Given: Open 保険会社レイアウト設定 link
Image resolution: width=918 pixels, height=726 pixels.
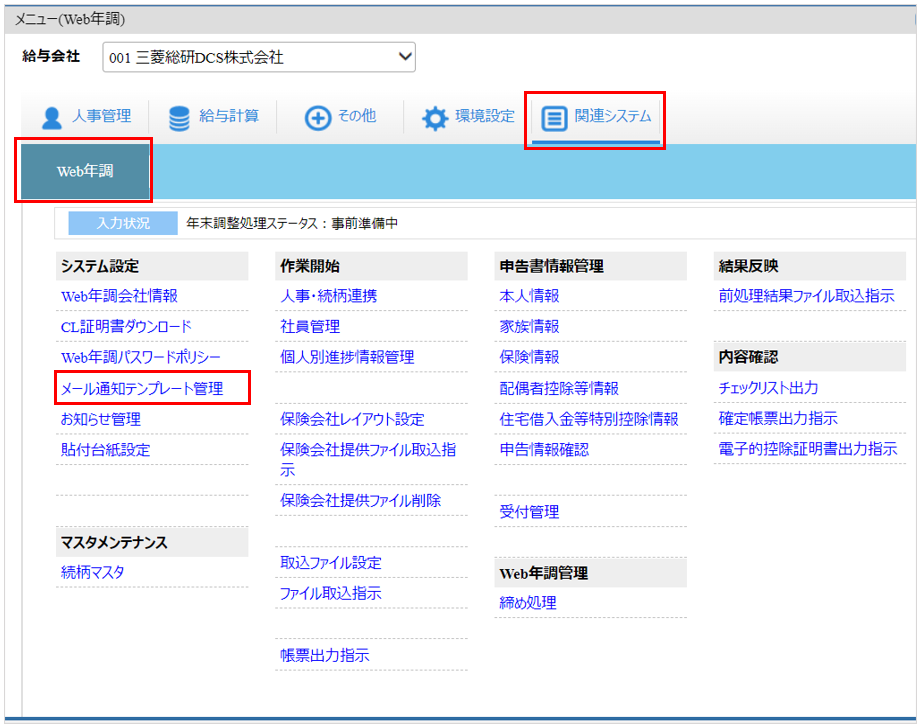Looking at the screenshot, I should pos(352,419).
